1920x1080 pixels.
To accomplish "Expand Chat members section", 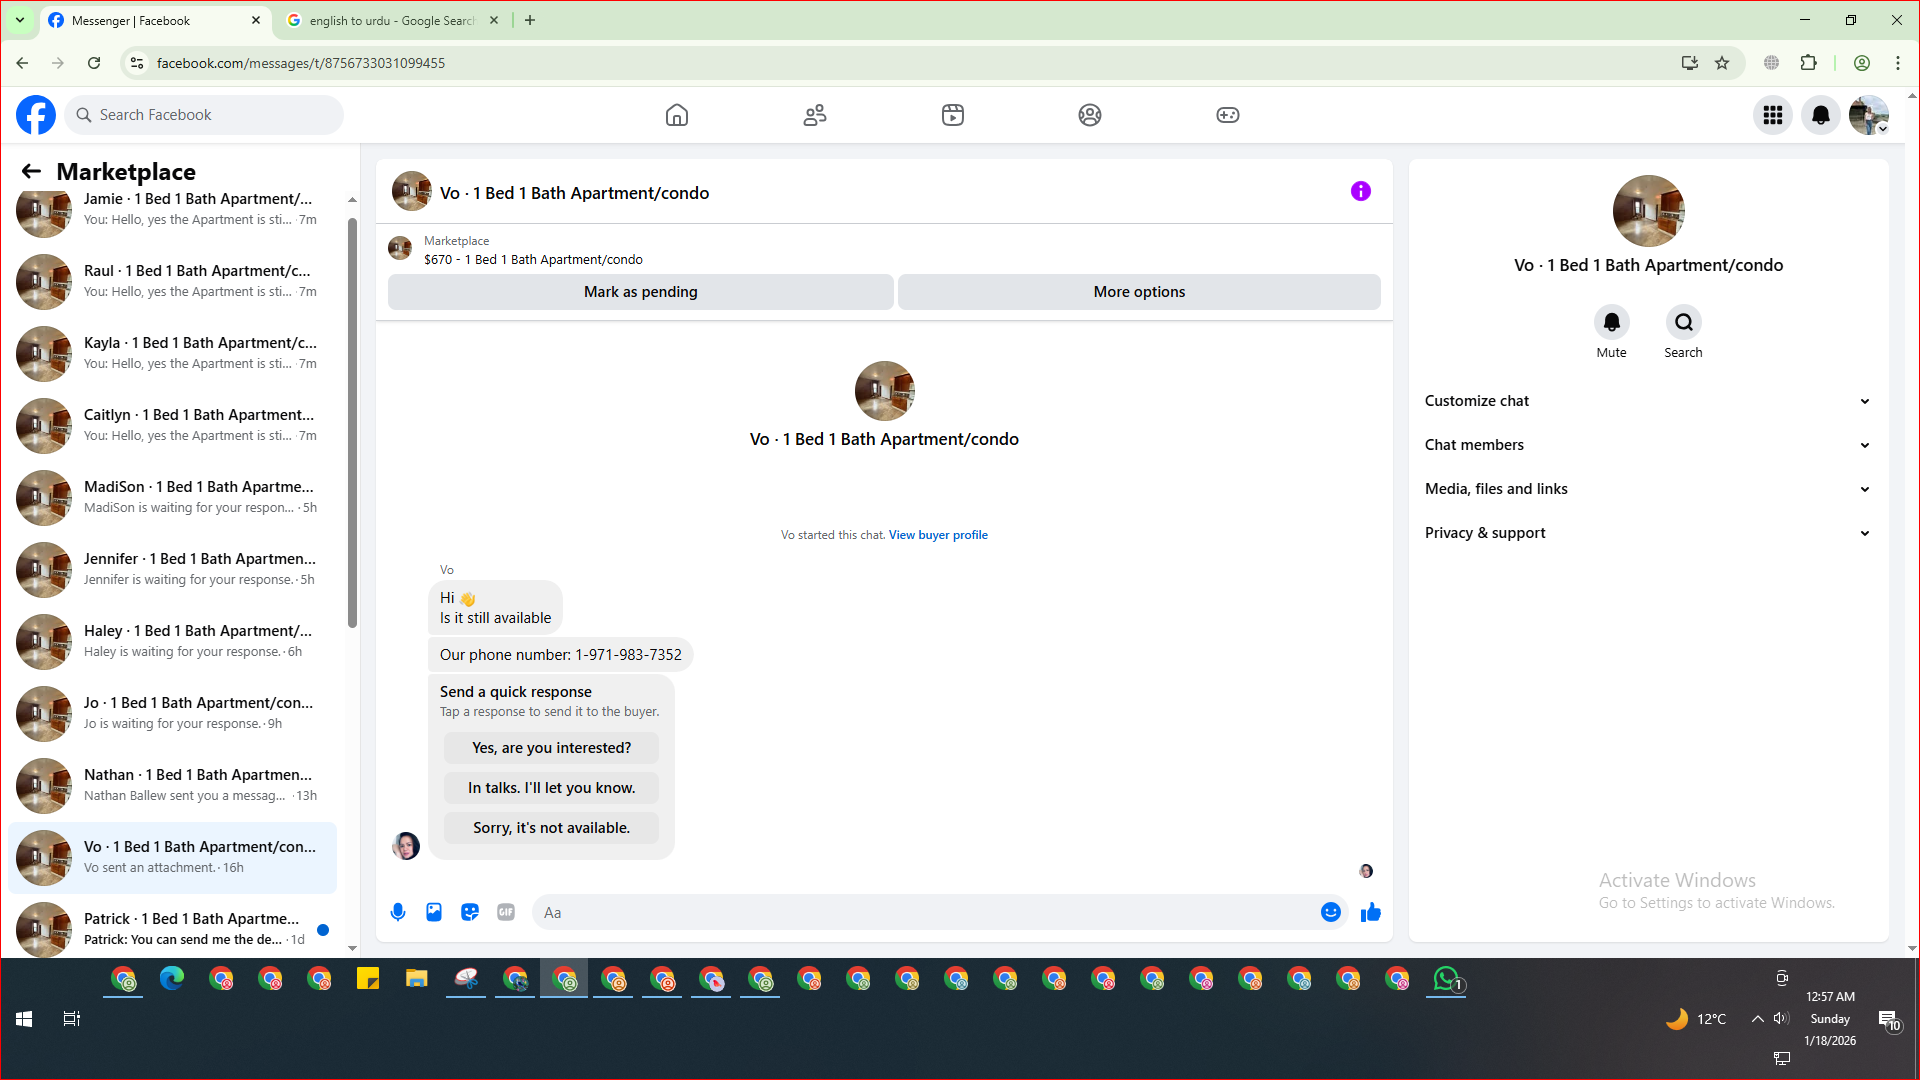I will click(1647, 445).
